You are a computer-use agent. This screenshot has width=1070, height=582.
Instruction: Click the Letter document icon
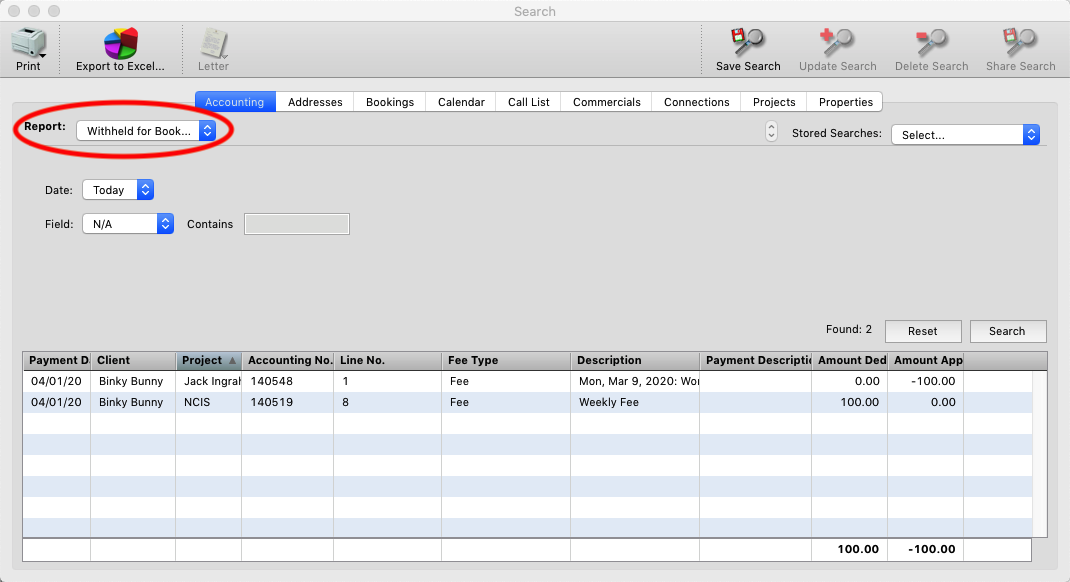click(214, 43)
